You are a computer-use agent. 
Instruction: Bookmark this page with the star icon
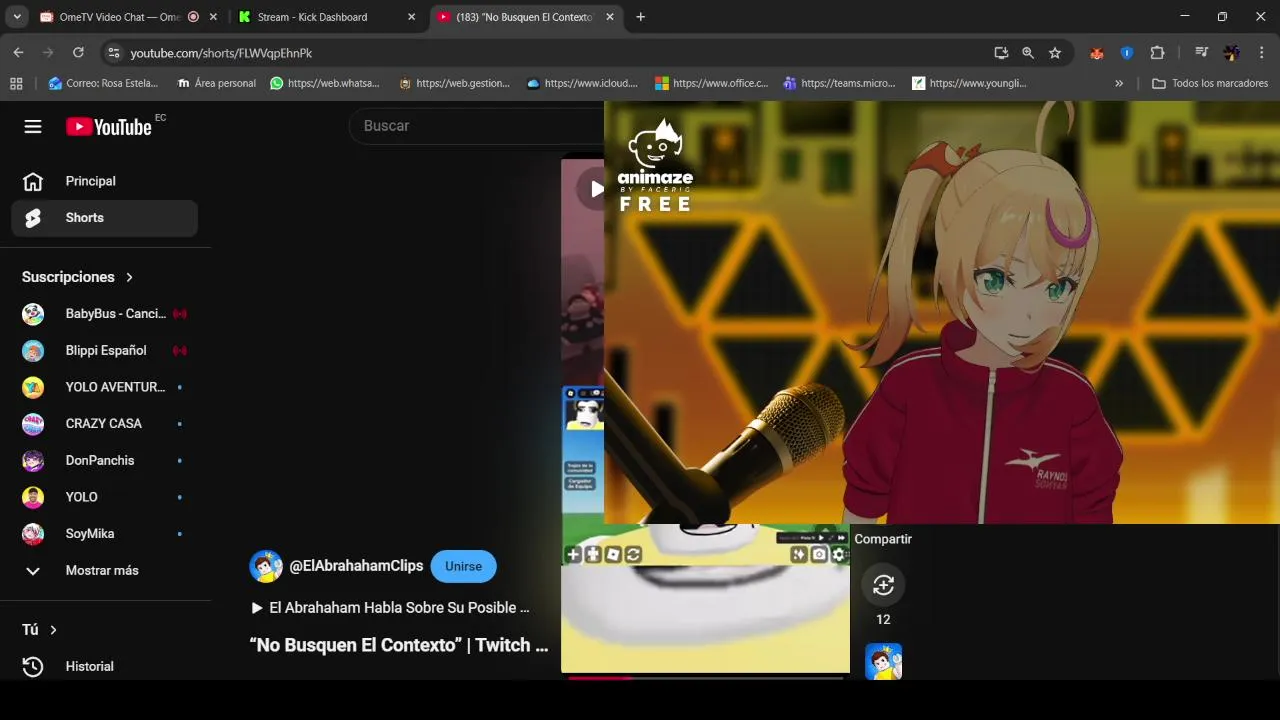(1055, 53)
